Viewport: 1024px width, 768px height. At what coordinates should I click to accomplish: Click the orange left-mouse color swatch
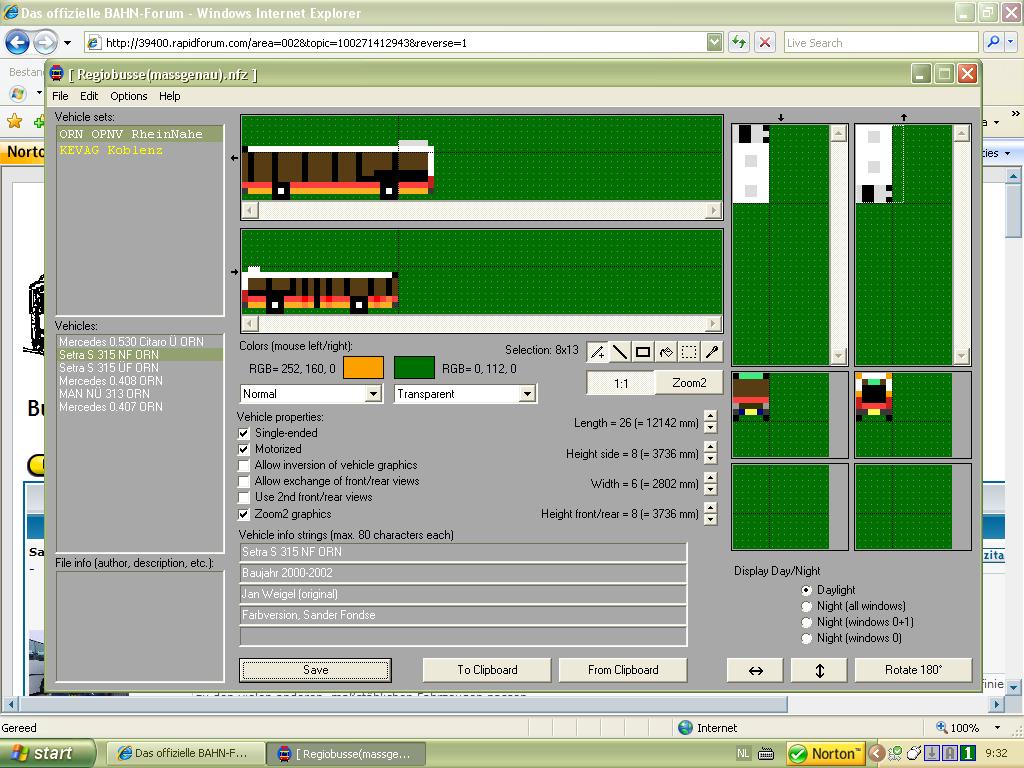pos(363,368)
